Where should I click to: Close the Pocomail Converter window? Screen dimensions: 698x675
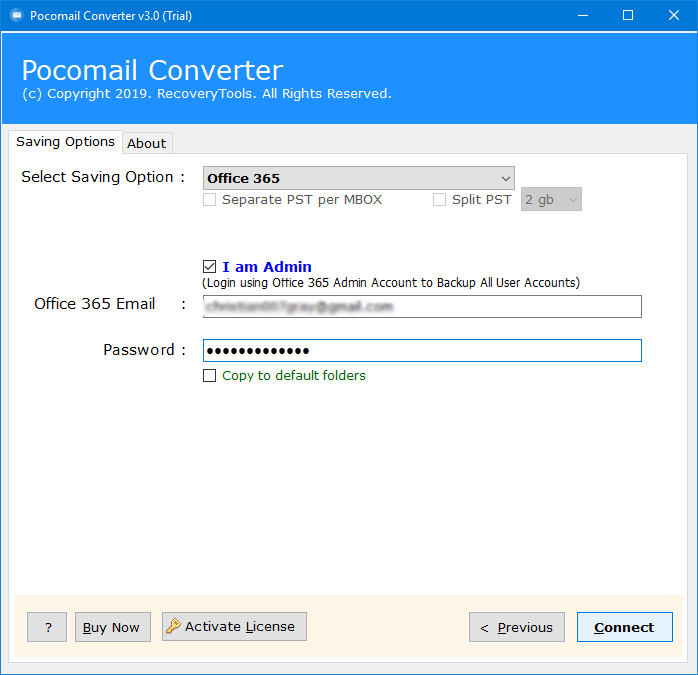coord(674,16)
